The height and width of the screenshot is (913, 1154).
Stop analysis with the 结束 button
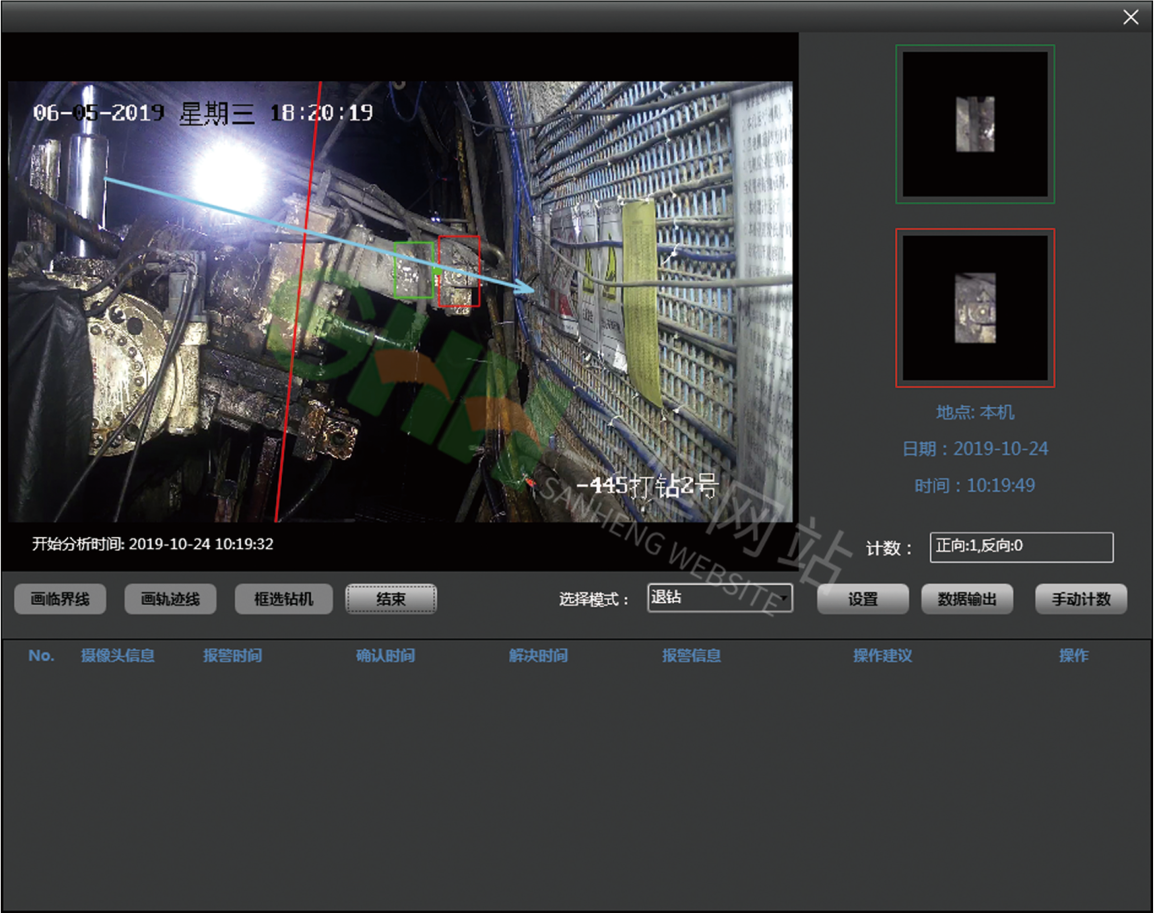(391, 599)
